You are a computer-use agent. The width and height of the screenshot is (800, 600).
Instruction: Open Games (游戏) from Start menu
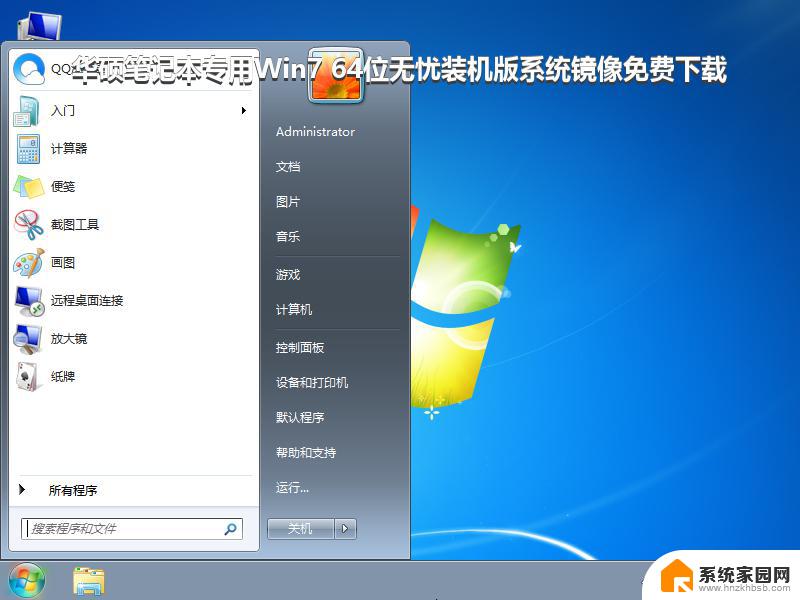[288, 274]
